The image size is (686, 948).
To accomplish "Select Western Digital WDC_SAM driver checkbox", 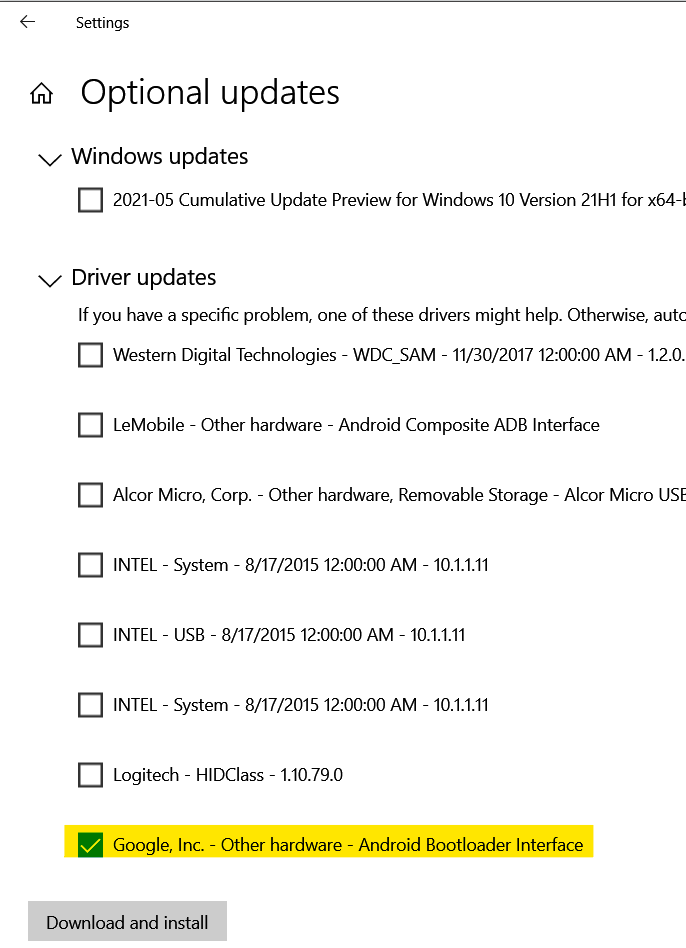I will [91, 355].
